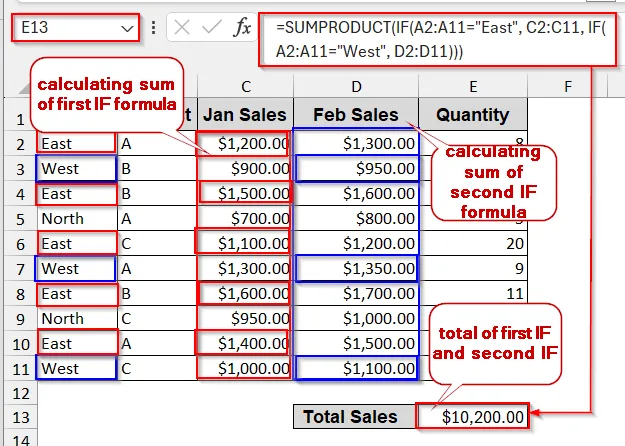
Task: Select the $10,200.00 total cell
Action: pos(472,417)
